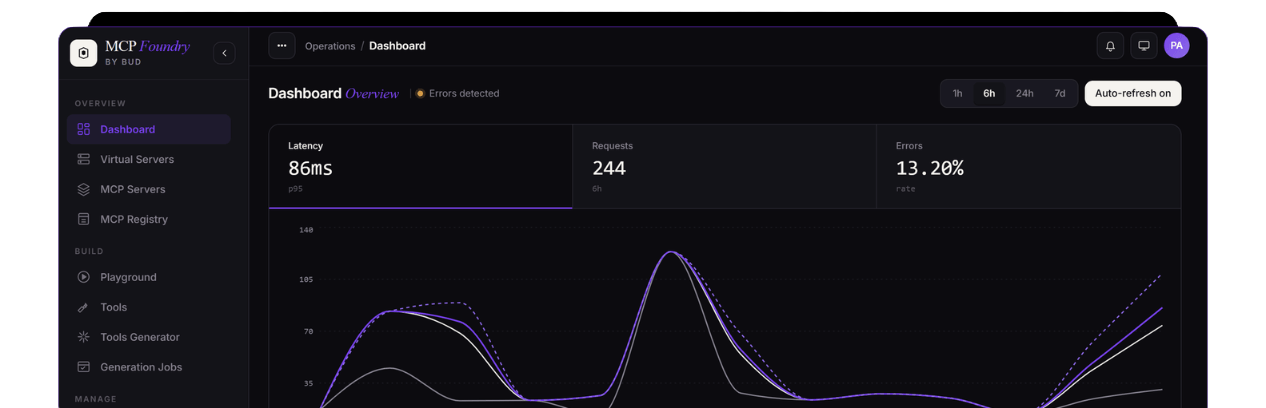The height and width of the screenshot is (408, 1266).
Task: Open the MCP Registry page
Action: 149,219
